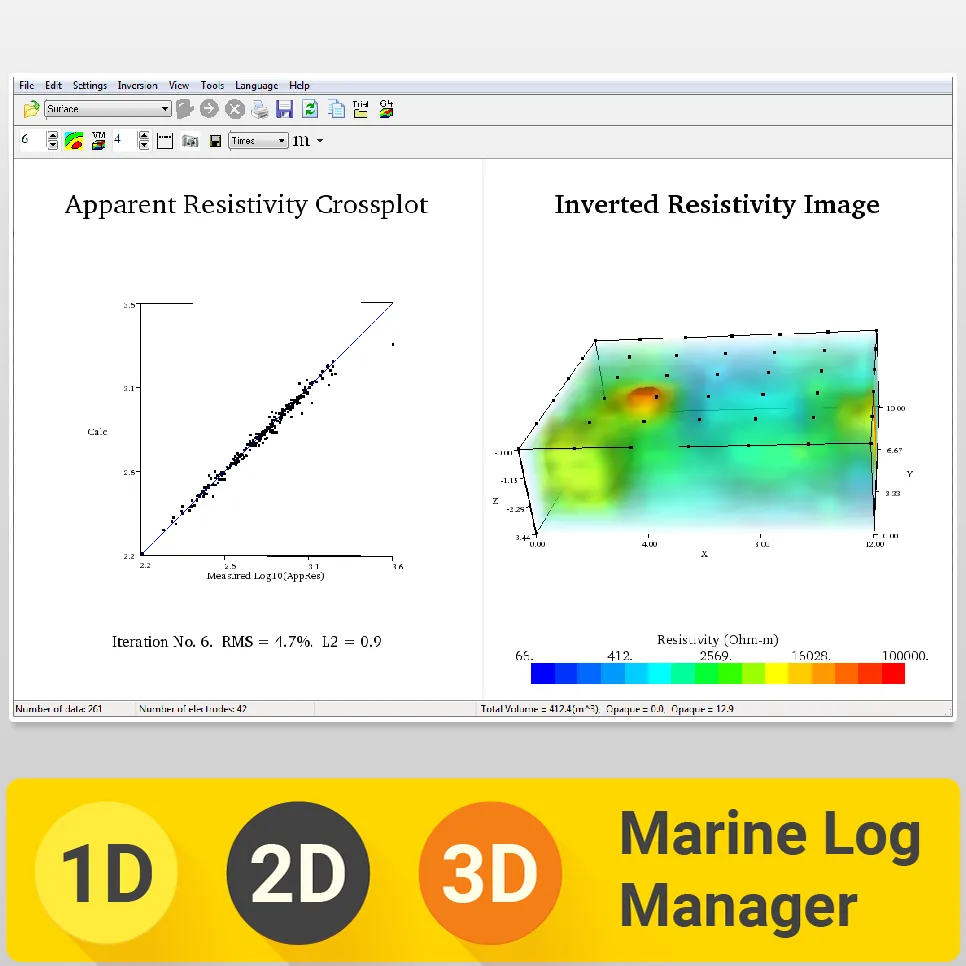Screen dimensions: 966x966
Task: Open the Surface dropdown list
Action: (163, 108)
